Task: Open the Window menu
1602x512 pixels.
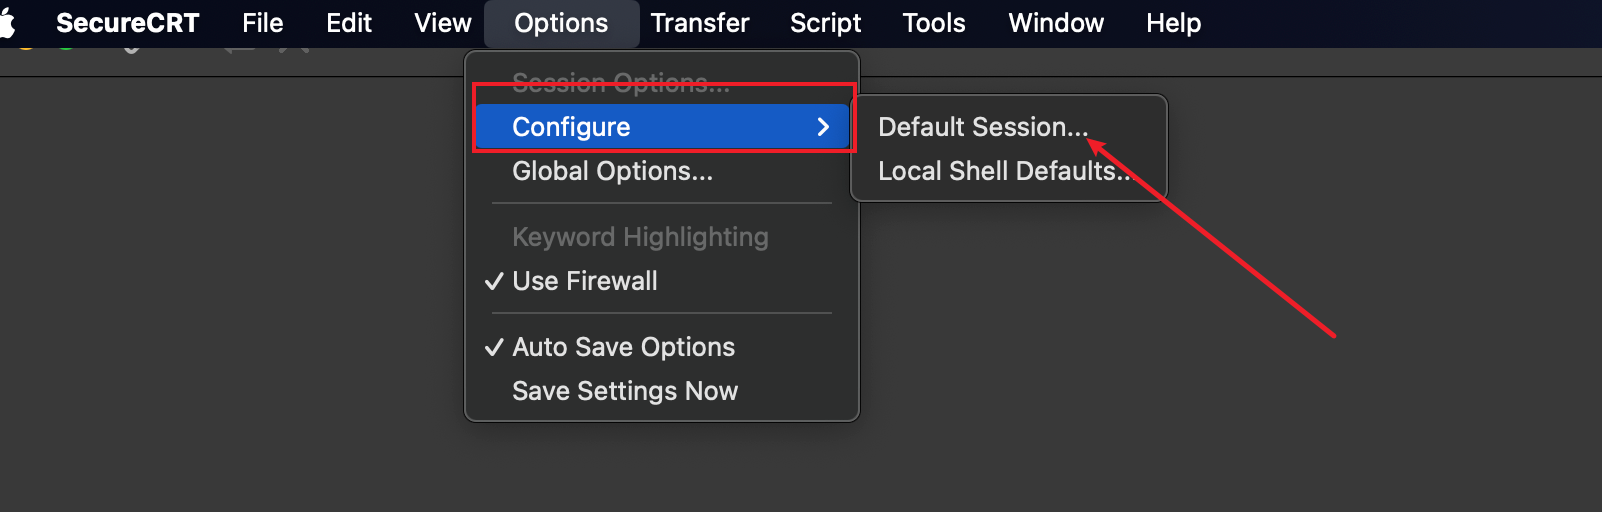Action: coord(1056,23)
